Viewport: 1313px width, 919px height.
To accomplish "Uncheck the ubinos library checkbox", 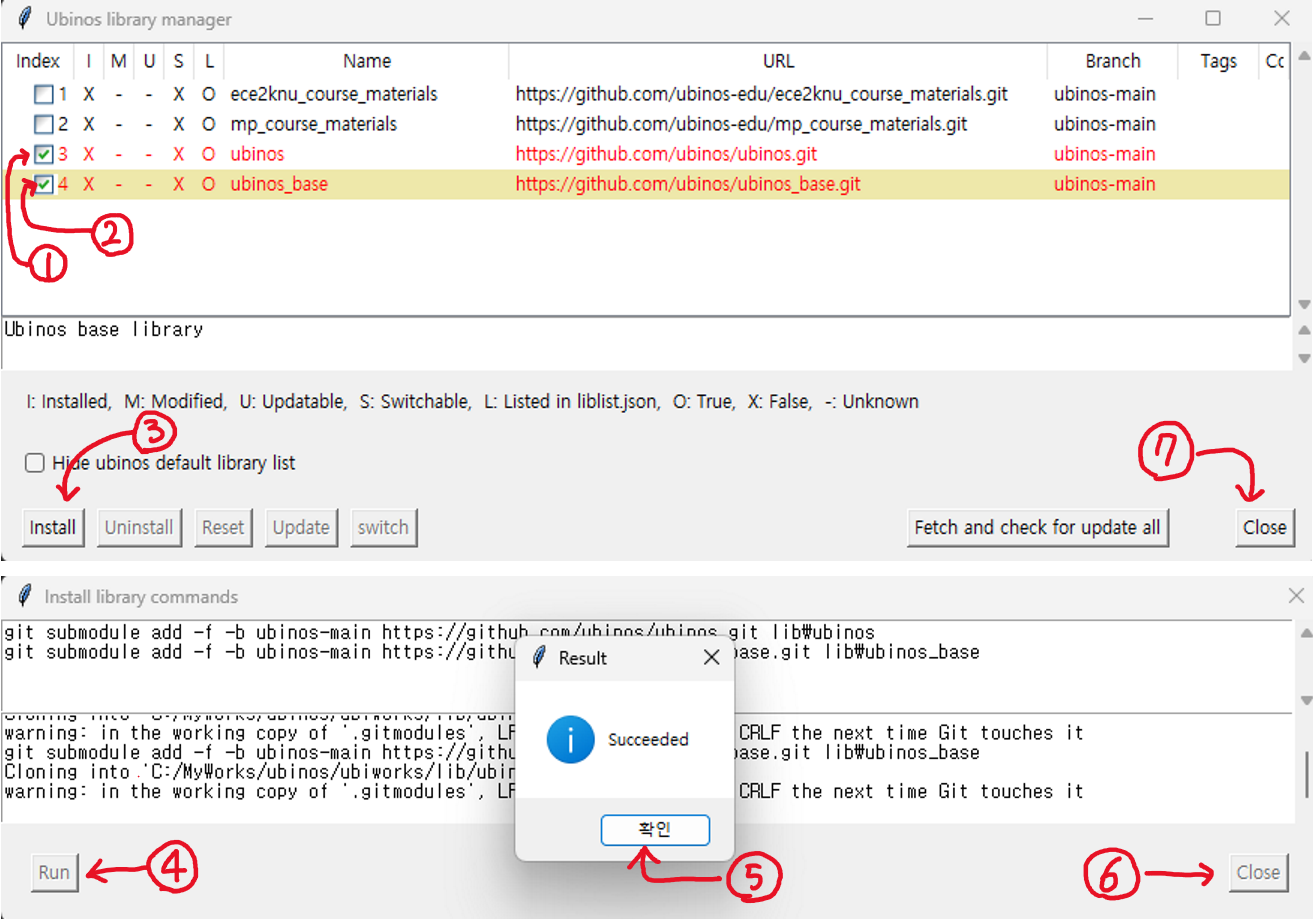I will [x=44, y=155].
